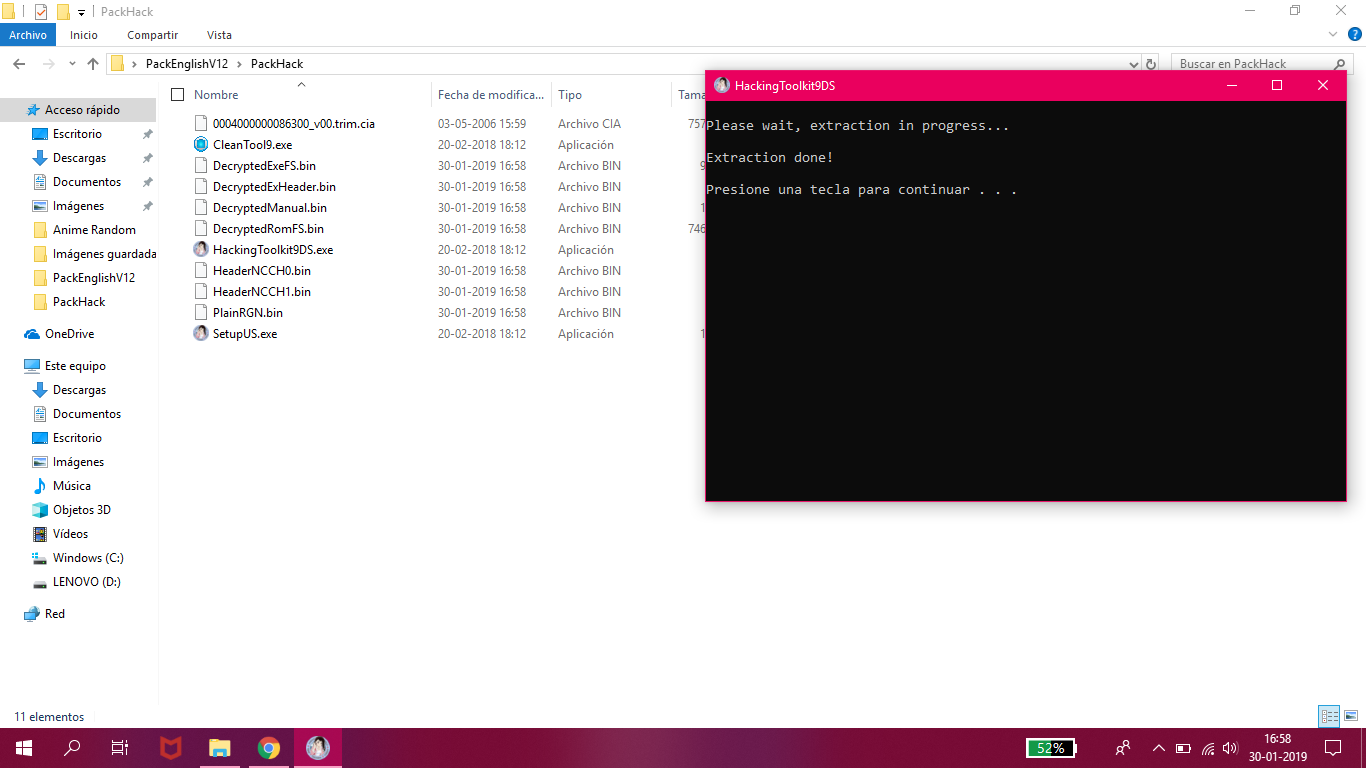Open McAfee from the taskbar
The width and height of the screenshot is (1366, 768).
click(171, 748)
